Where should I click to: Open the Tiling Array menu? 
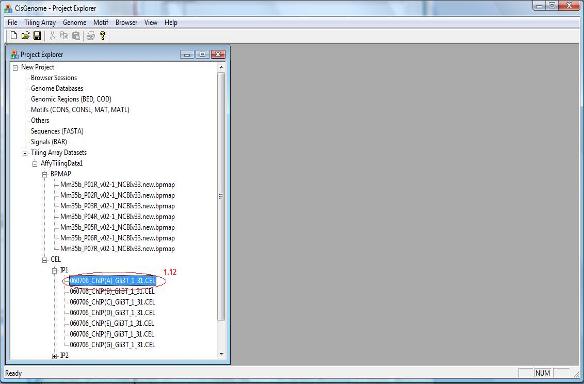(40, 23)
